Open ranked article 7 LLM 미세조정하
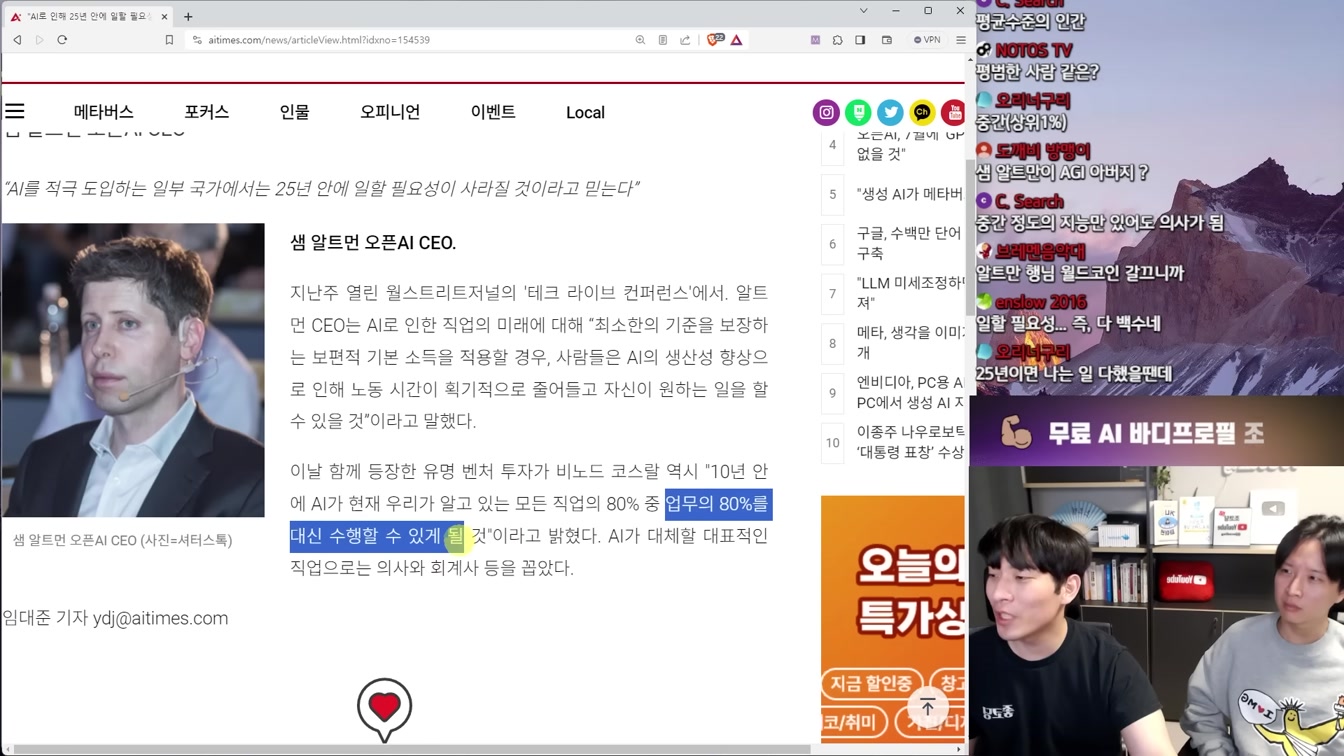This screenshot has width=1344, height=756. (910, 293)
